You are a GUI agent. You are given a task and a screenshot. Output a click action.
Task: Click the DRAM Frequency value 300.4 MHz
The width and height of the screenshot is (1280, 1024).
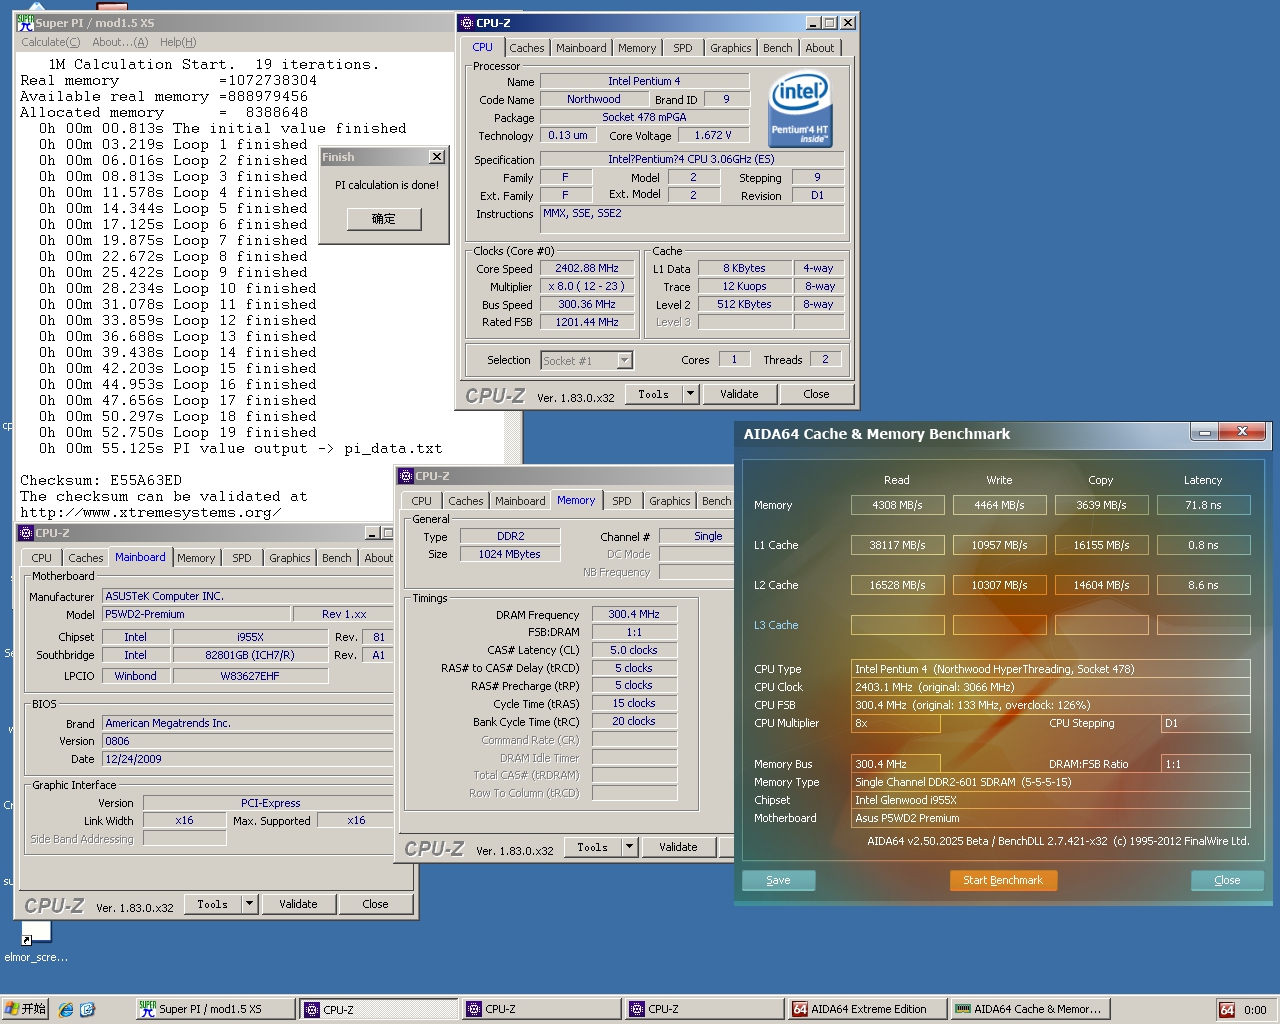[634, 614]
